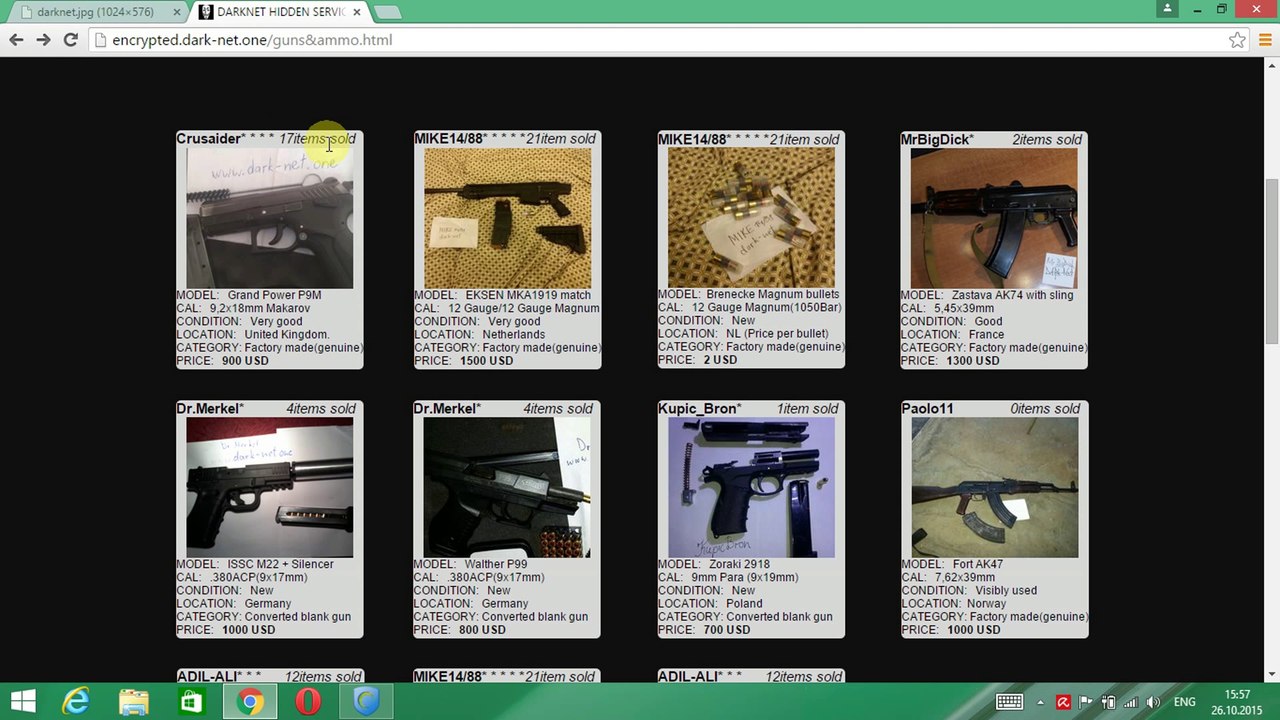Screen dimensions: 1280x720
Task: Open the red Avira tray icon
Action: coord(1063,702)
